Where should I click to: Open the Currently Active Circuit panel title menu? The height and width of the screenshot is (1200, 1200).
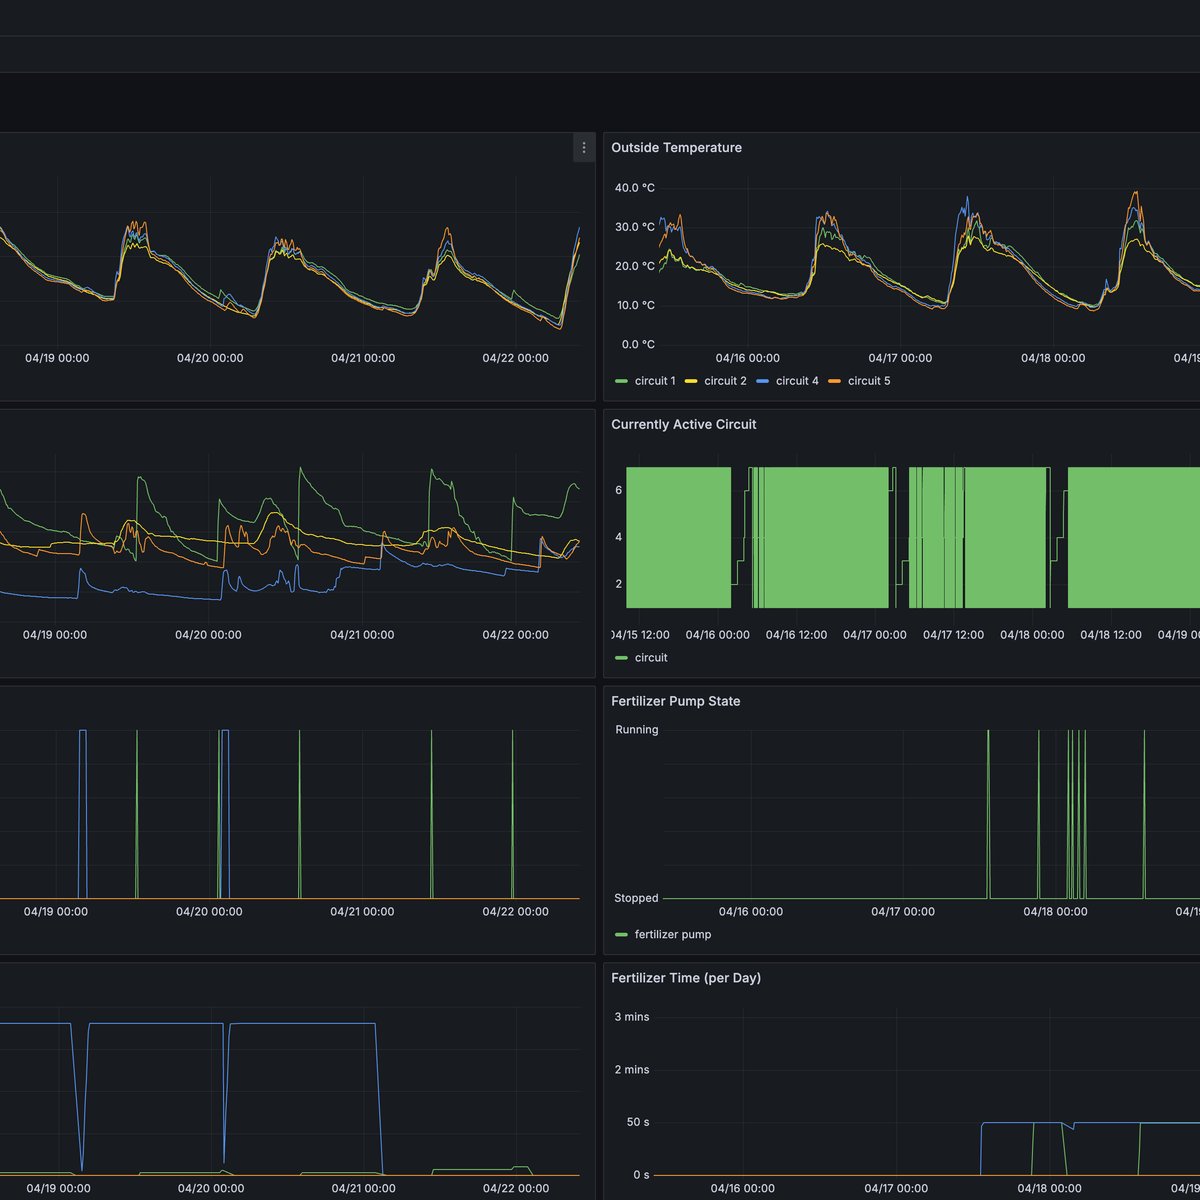pyautogui.click(x=684, y=424)
